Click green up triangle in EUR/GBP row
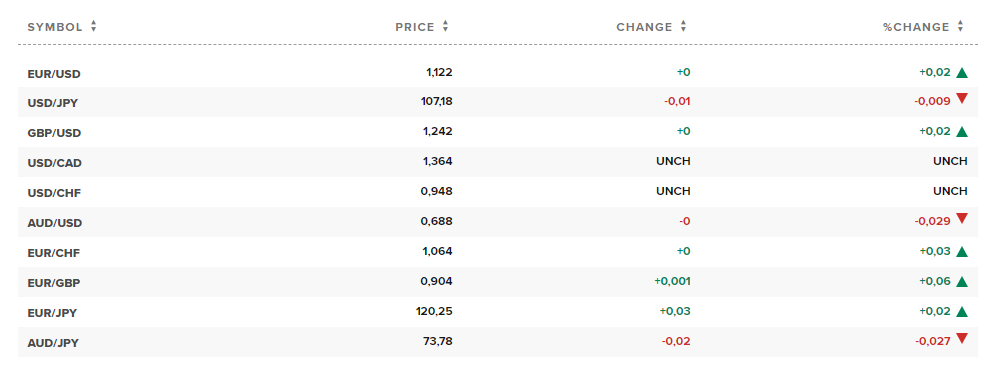 962,282
